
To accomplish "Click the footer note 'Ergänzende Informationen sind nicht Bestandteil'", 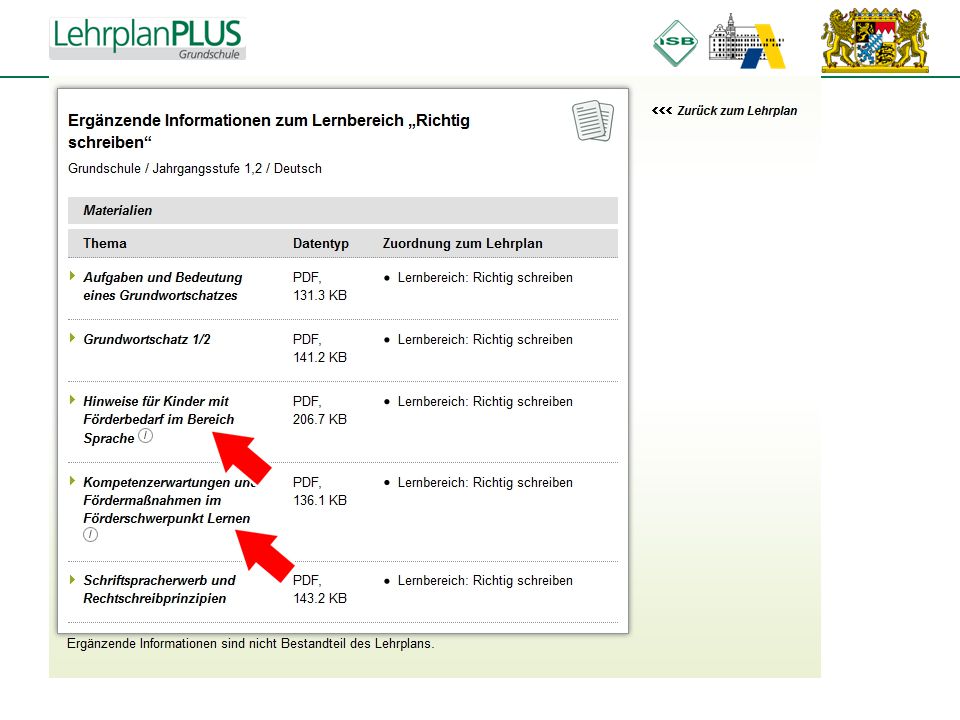I will click(250, 644).
